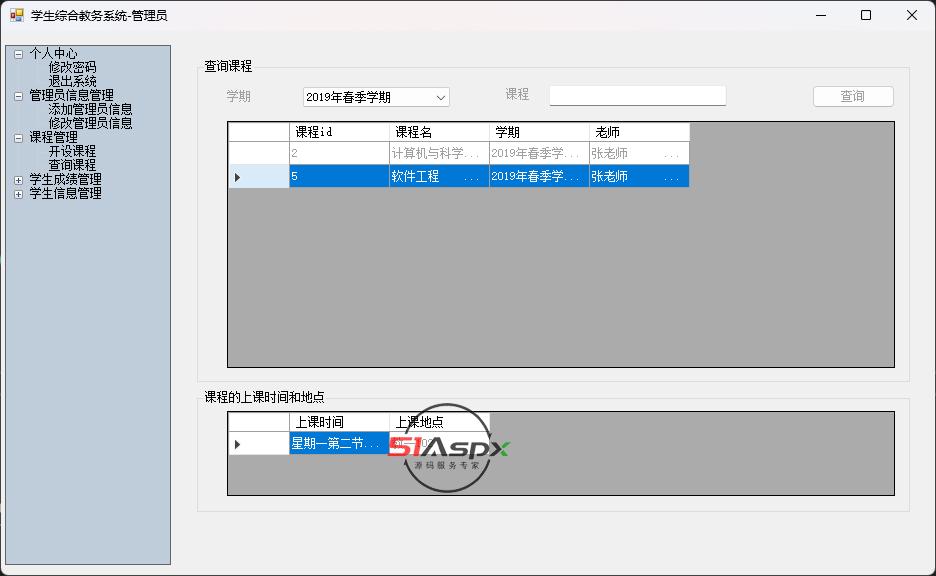The width and height of the screenshot is (936, 576).
Task: Select the 计算机与科学 course name cell
Action: point(439,153)
